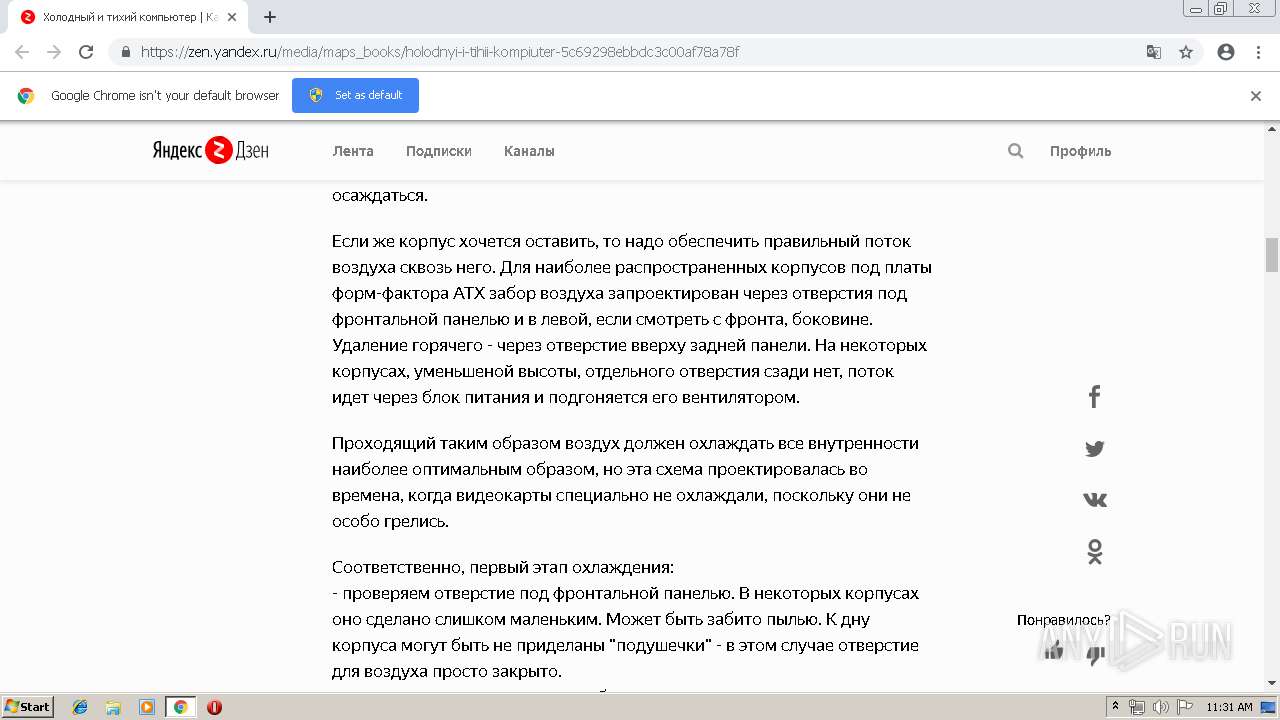Click the Zen search magnifier icon

click(1016, 151)
